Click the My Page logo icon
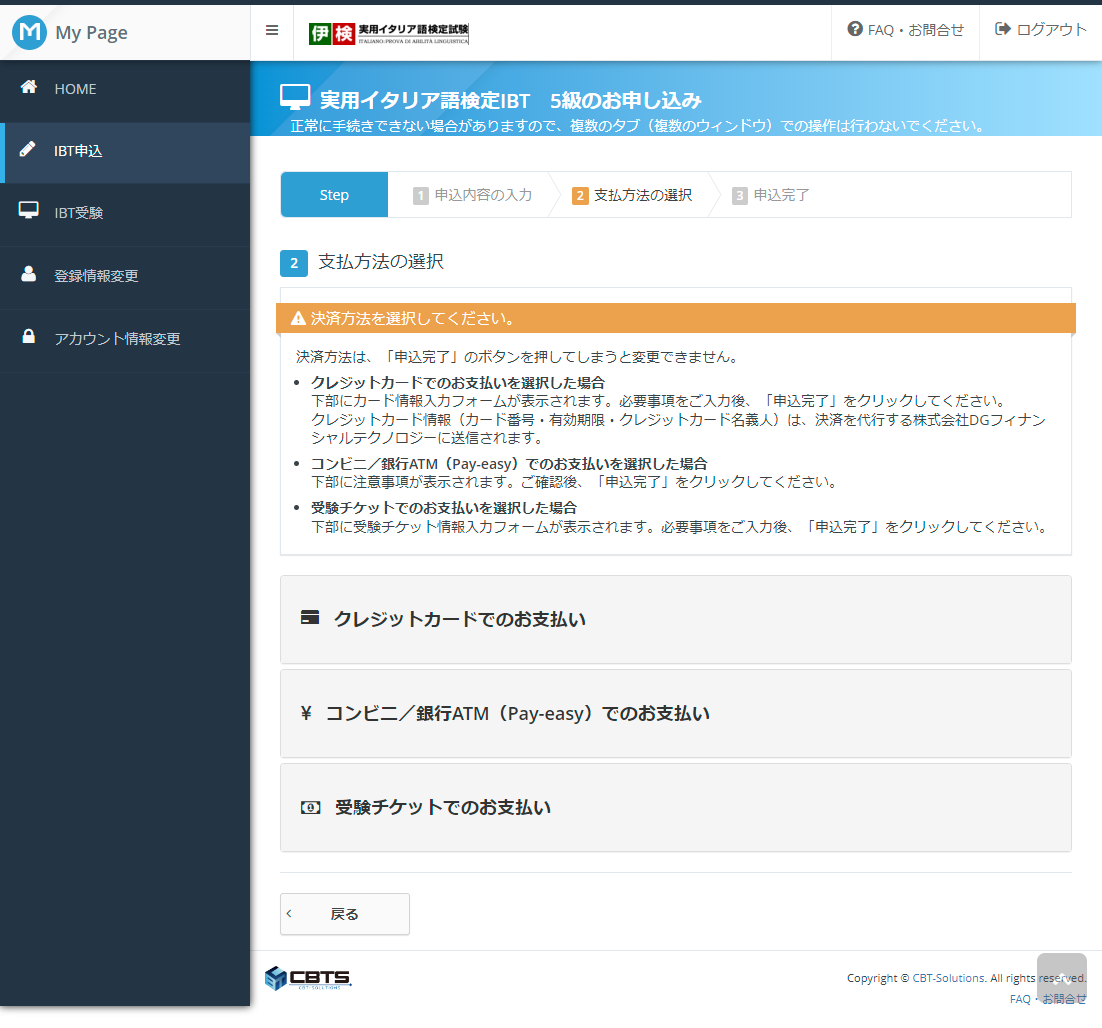Image resolution: width=1102 pixels, height=1028 pixels. (x=30, y=32)
